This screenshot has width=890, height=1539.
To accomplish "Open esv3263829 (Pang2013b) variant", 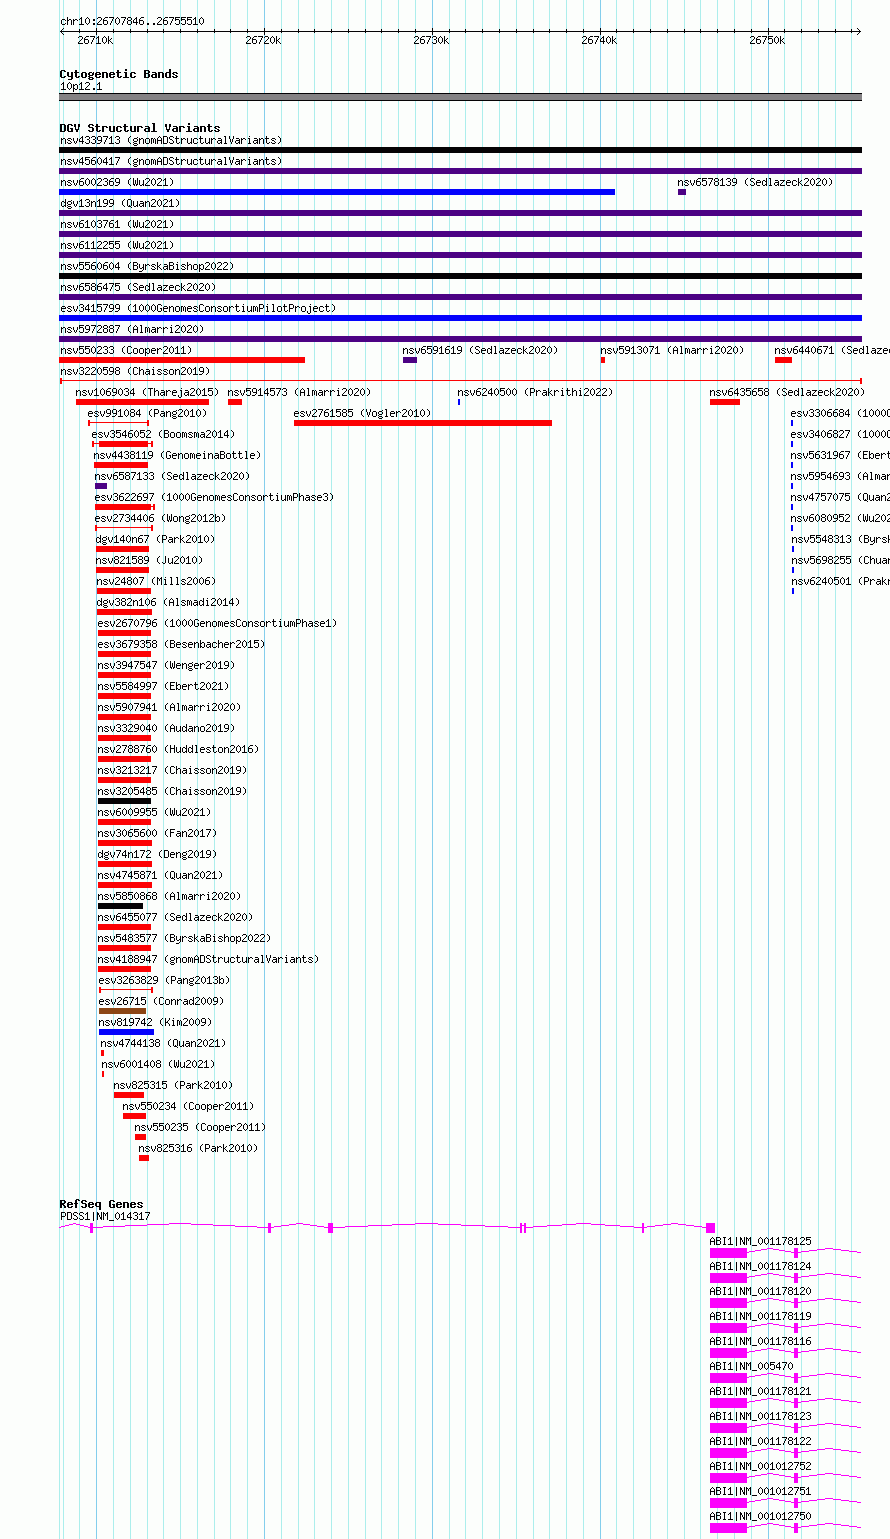I will 164,980.
